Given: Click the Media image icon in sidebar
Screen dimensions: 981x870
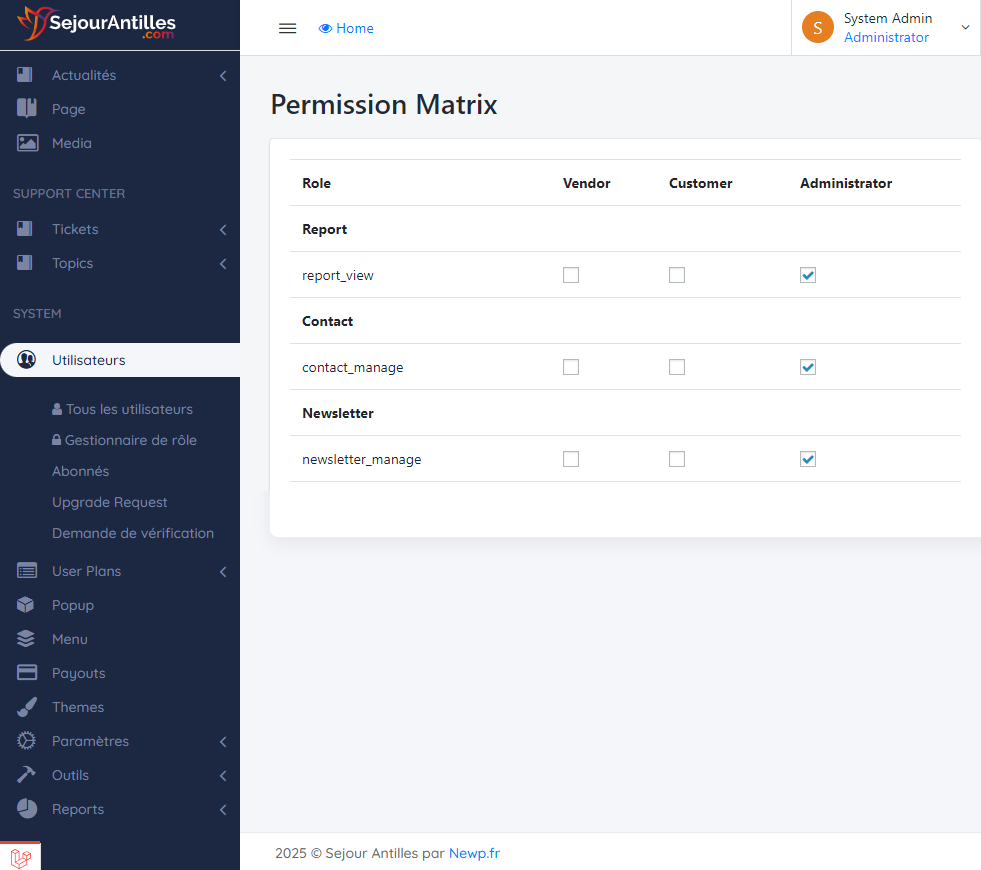Looking at the screenshot, I should 27,143.
